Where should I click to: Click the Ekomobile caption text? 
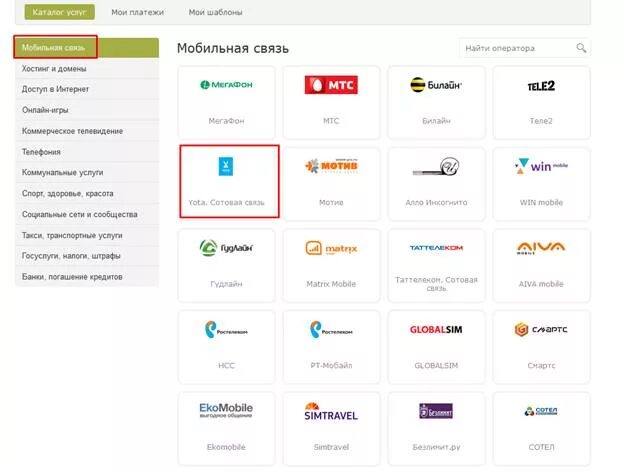pos(226,447)
